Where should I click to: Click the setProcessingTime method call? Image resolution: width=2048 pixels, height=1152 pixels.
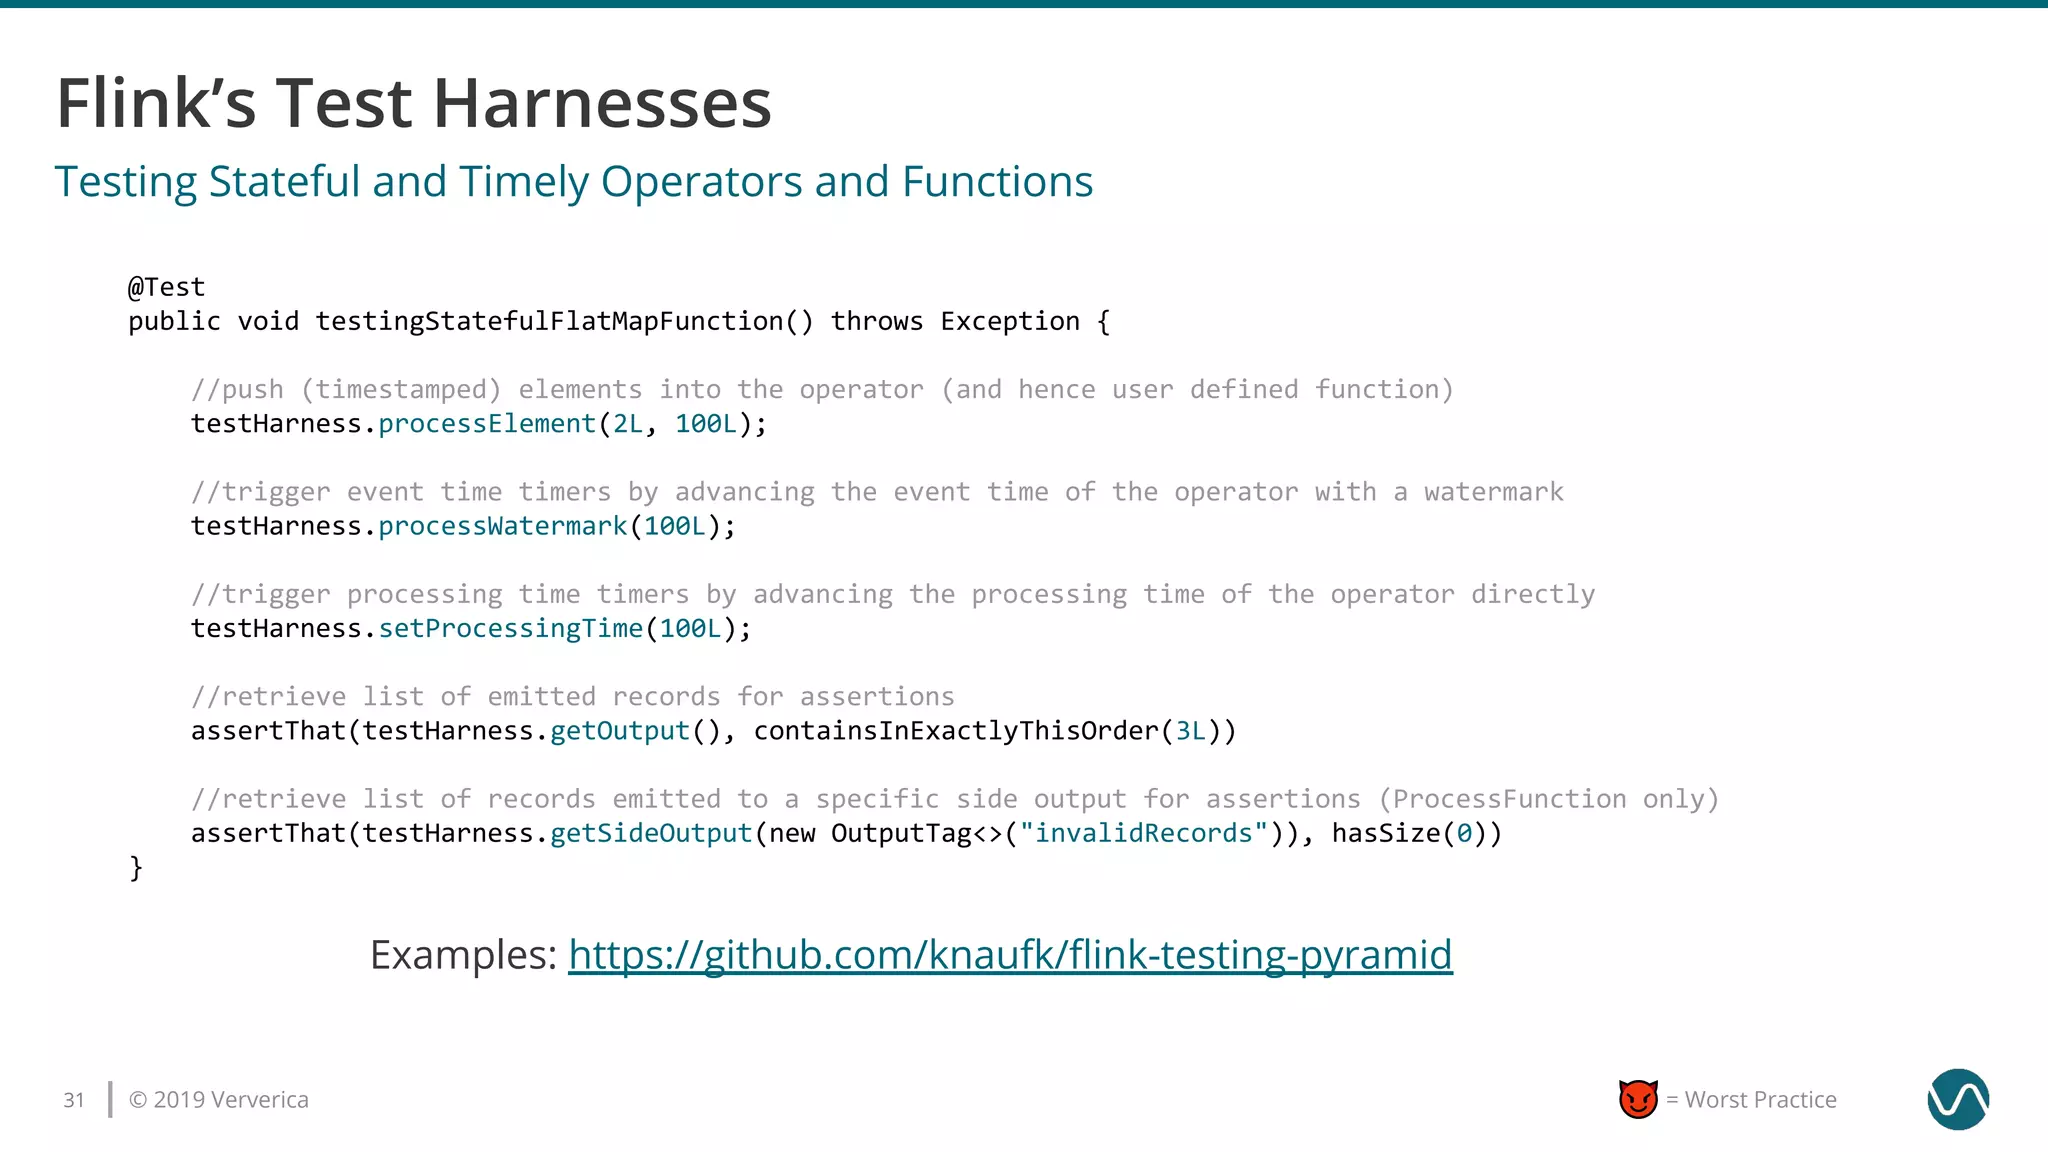pos(510,629)
